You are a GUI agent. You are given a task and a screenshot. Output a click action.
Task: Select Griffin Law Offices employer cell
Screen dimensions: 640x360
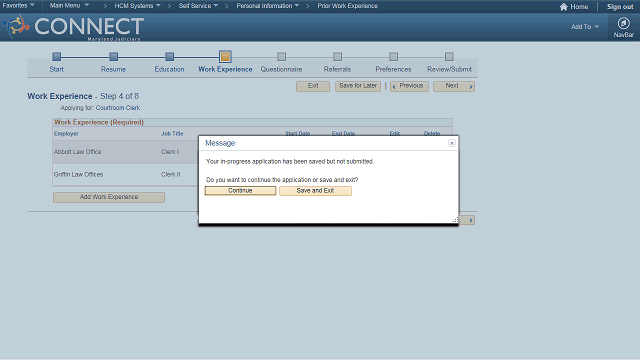[x=78, y=174]
